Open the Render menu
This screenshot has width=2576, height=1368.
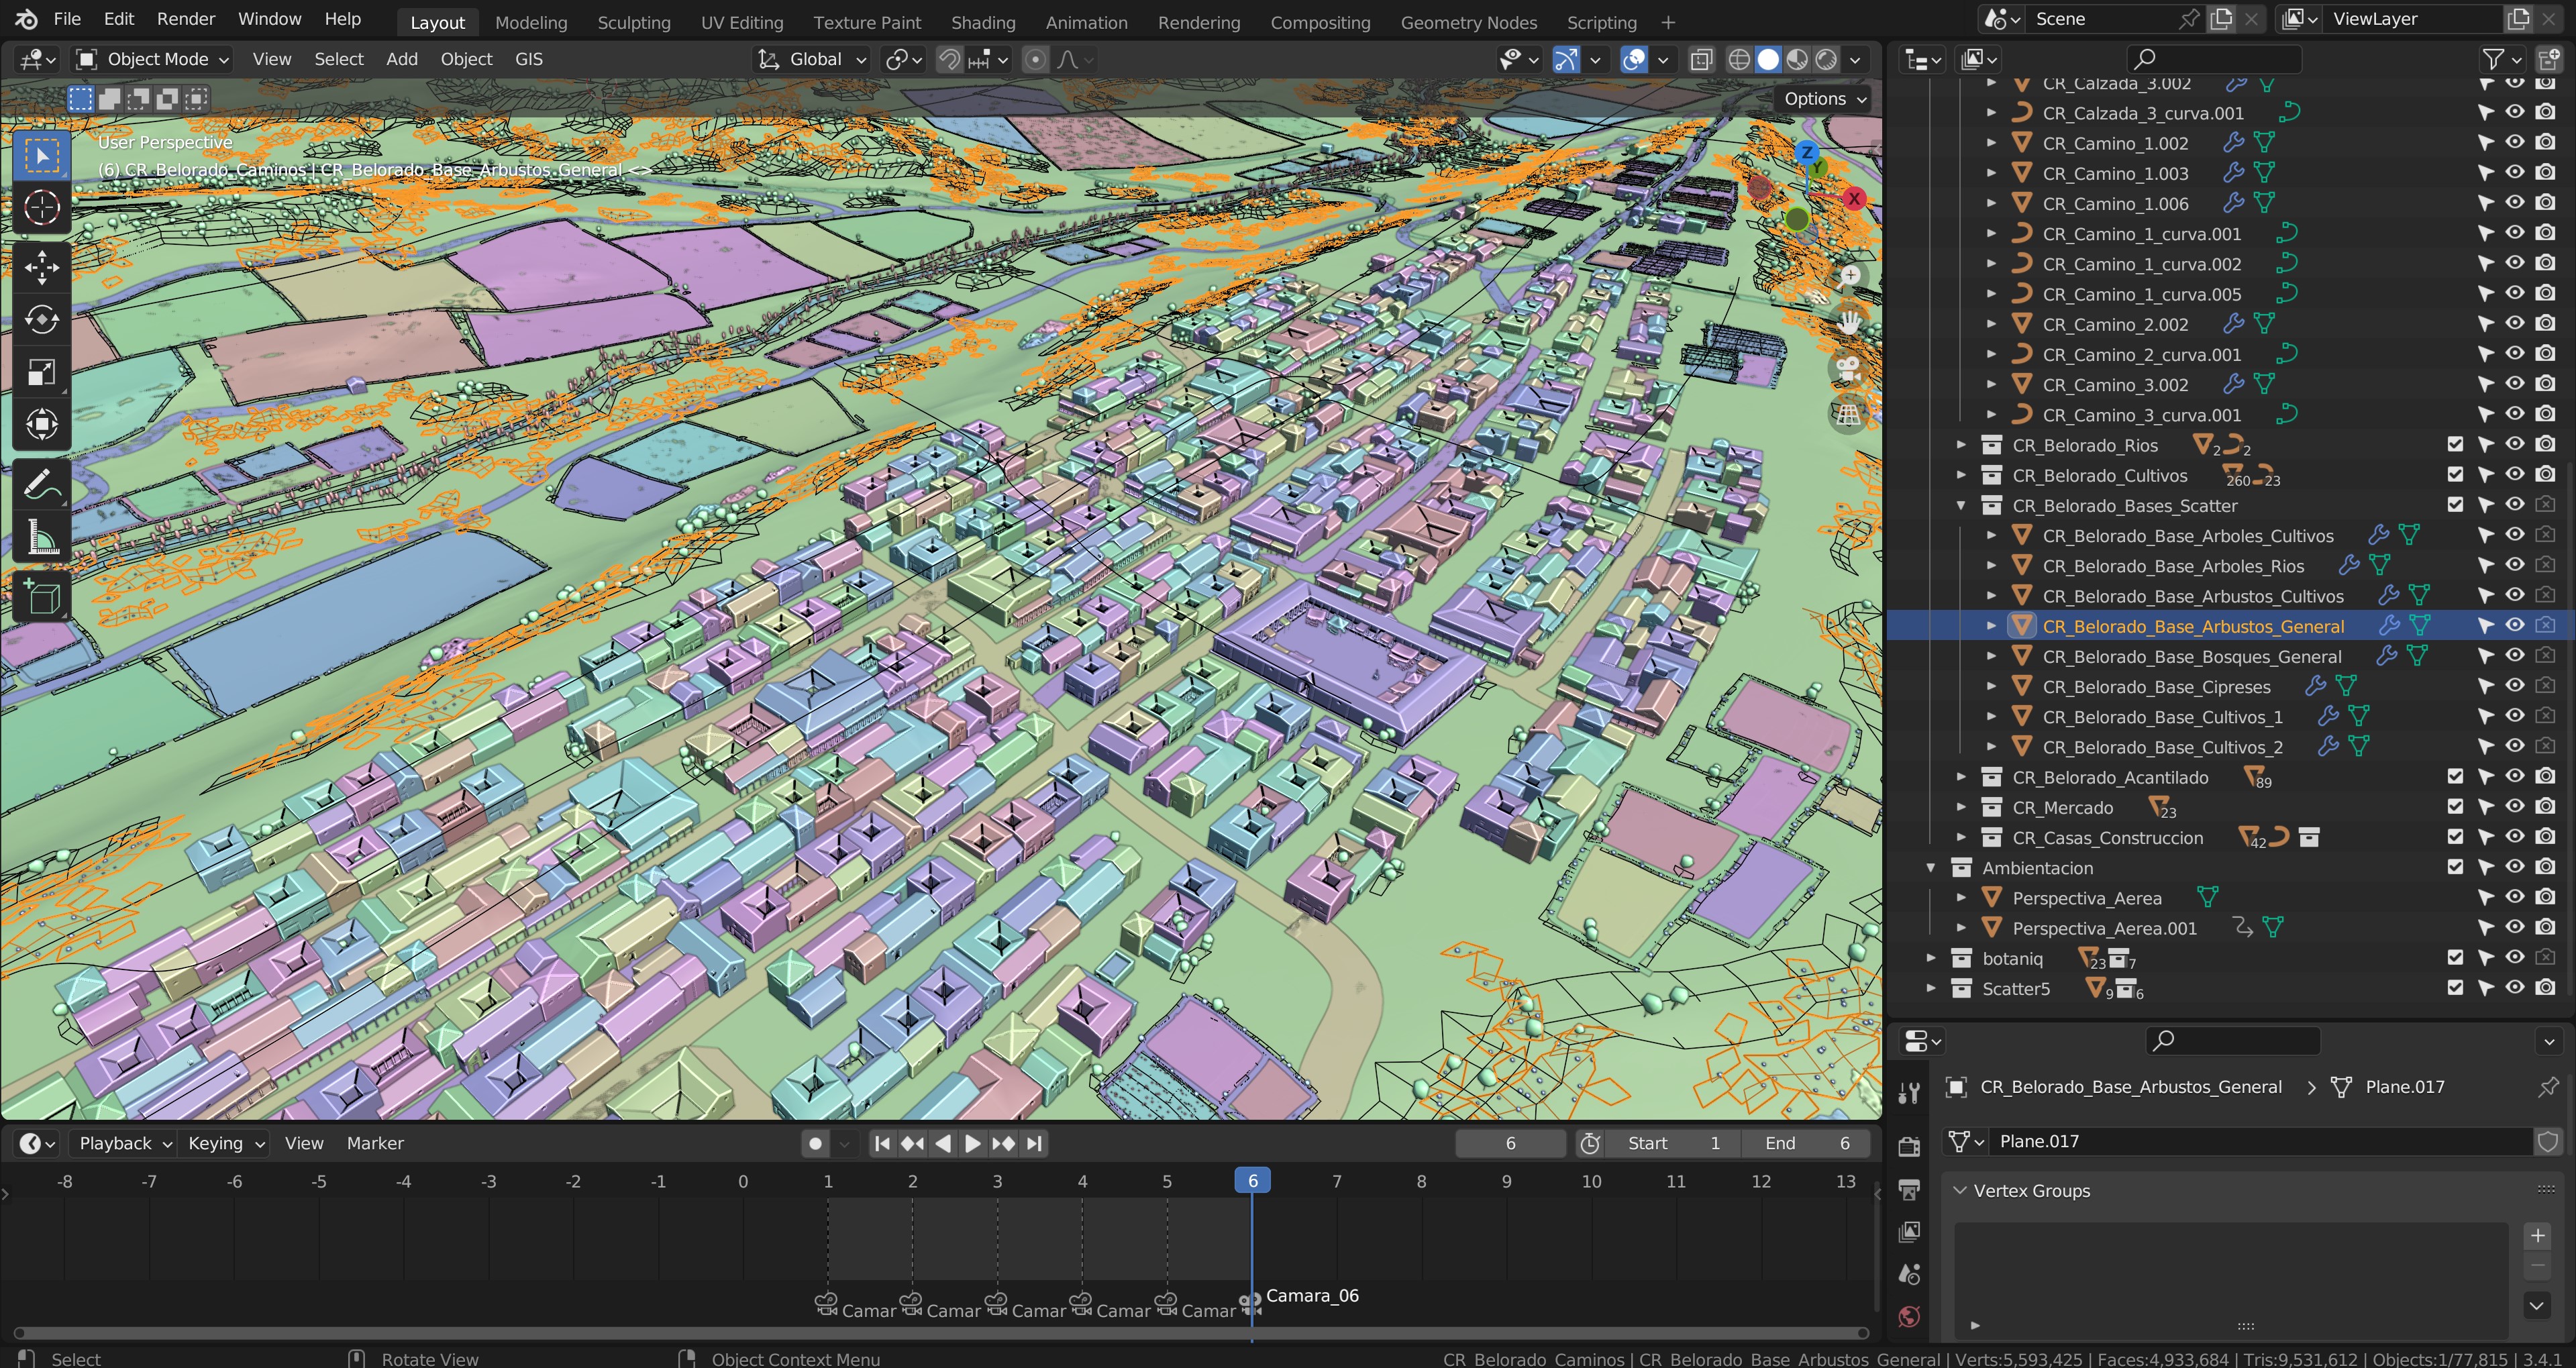pos(185,19)
